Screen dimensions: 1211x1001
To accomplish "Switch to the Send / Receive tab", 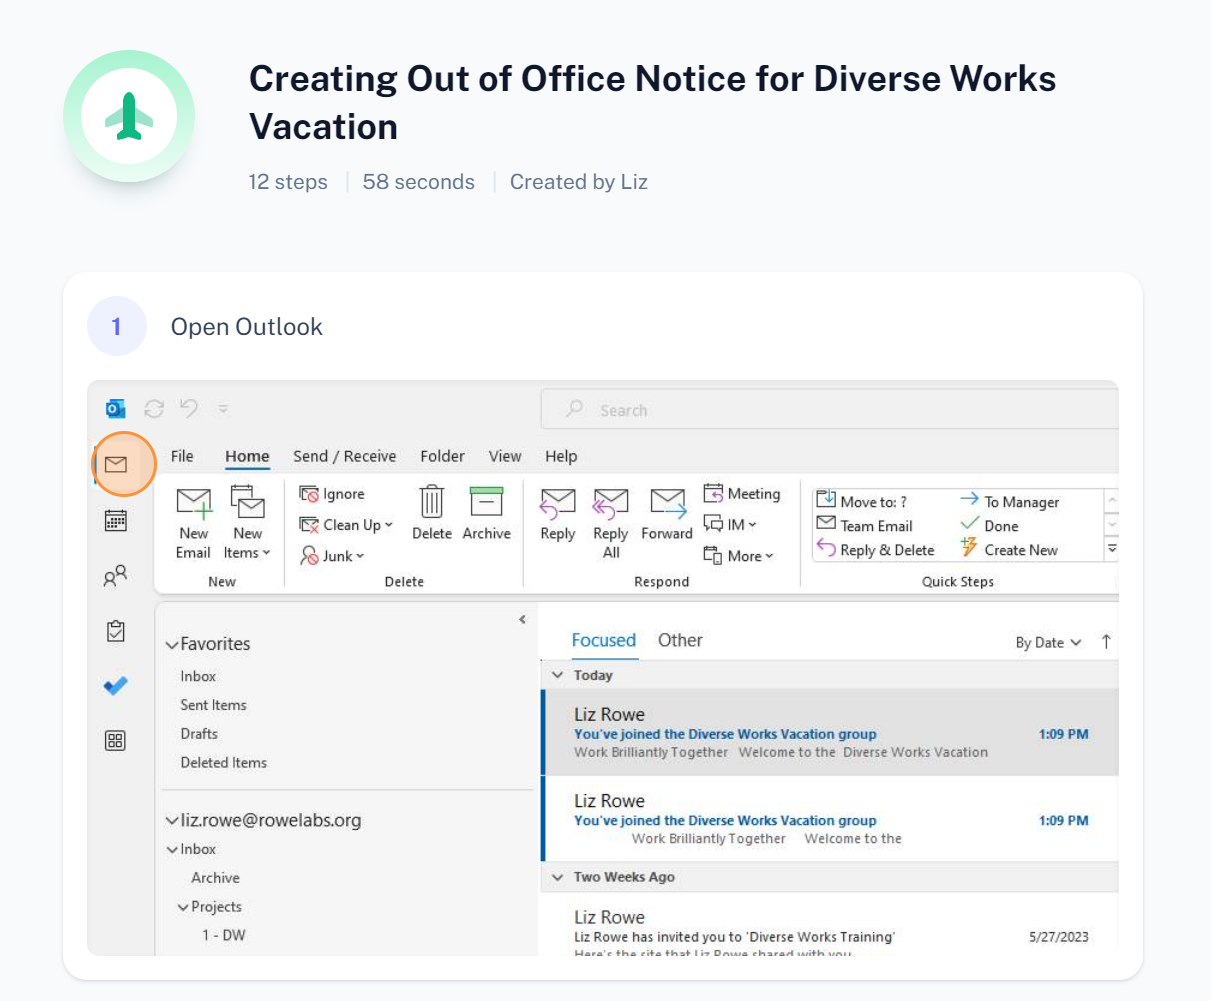I will 345,456.
